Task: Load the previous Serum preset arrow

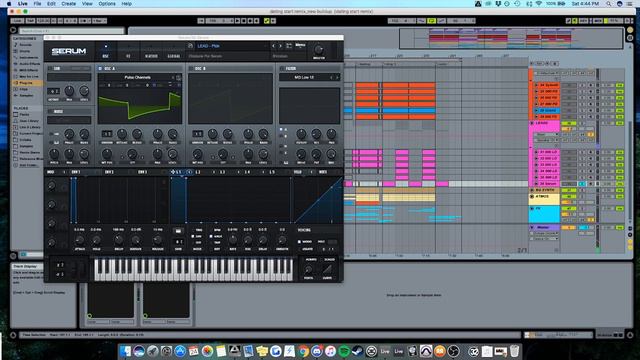Action: (273, 46)
